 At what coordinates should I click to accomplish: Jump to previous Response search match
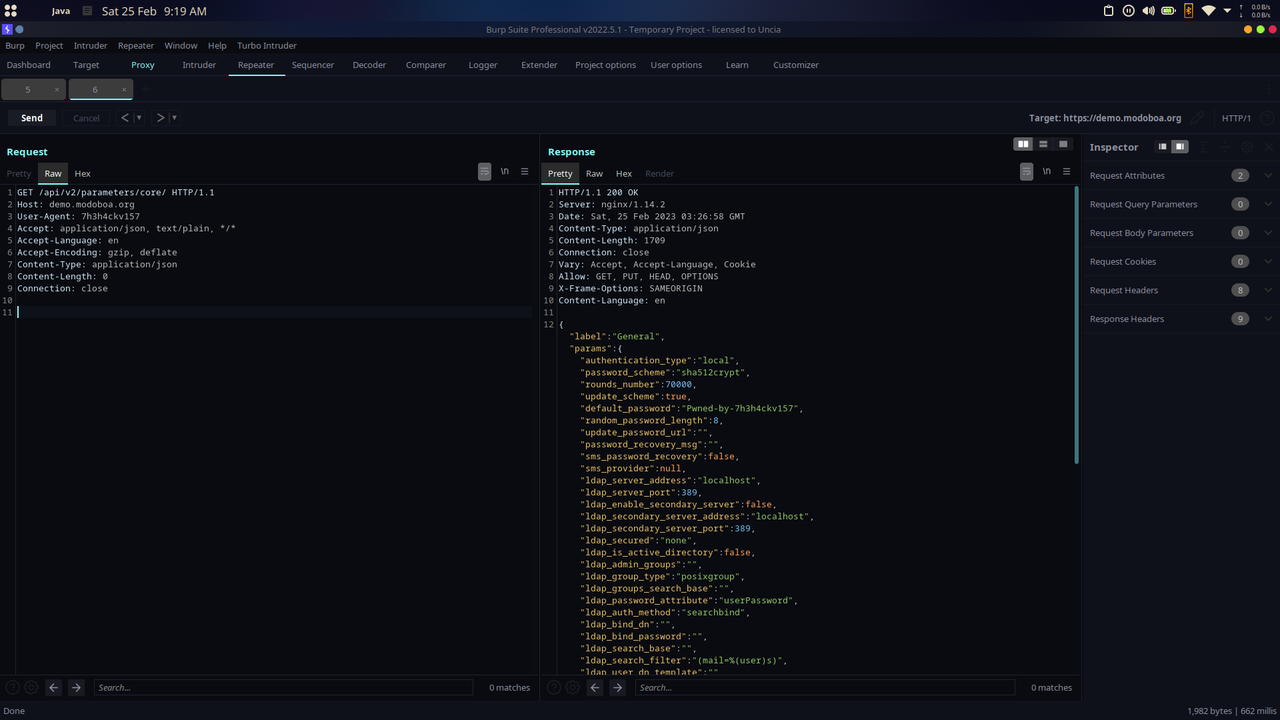point(595,687)
